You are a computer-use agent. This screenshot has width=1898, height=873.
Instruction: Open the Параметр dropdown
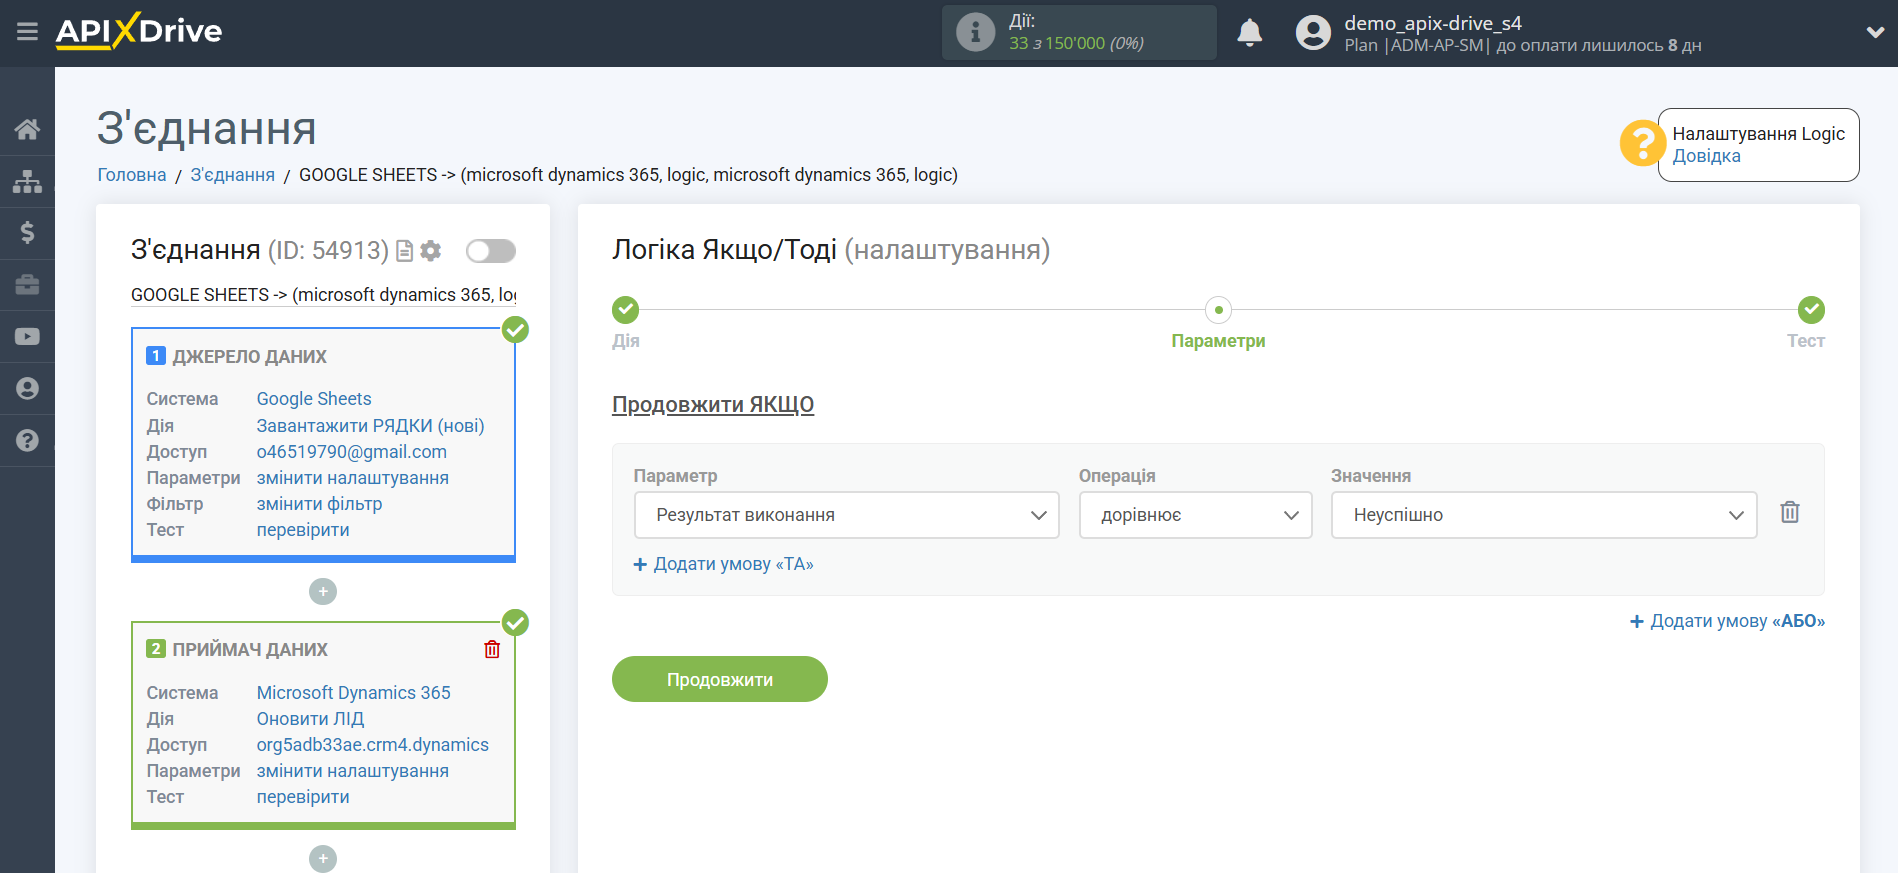pos(846,515)
